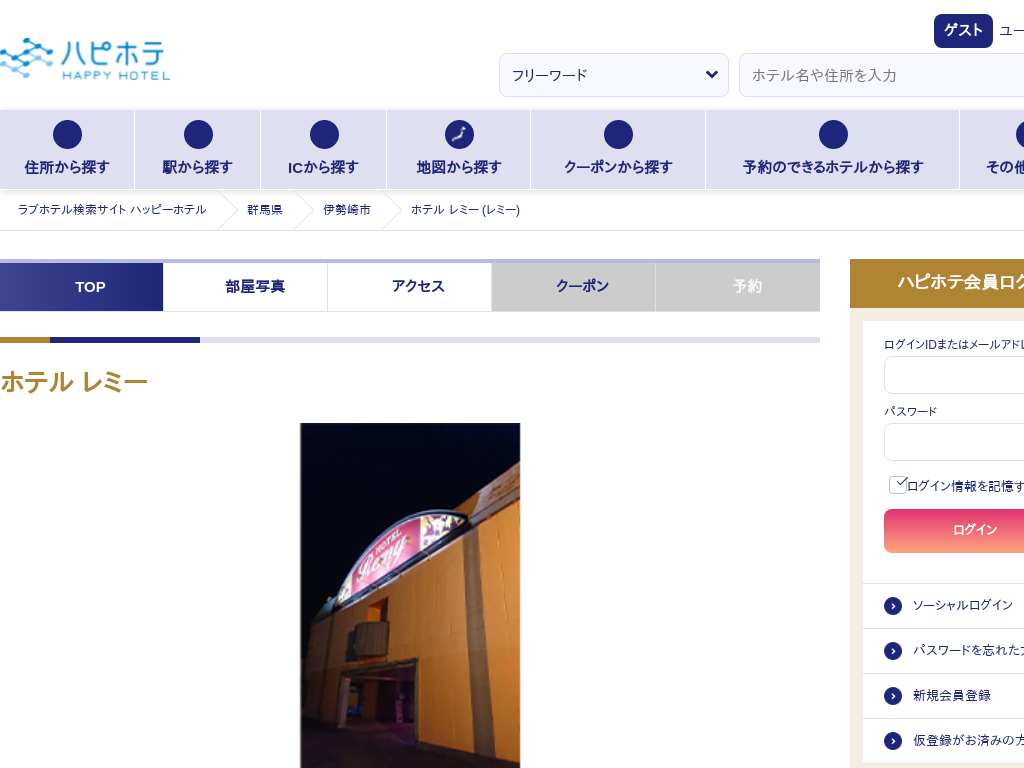Click the arrow icon beside 新規会員登録
Screen dimensions: 1024x768
[893, 696]
